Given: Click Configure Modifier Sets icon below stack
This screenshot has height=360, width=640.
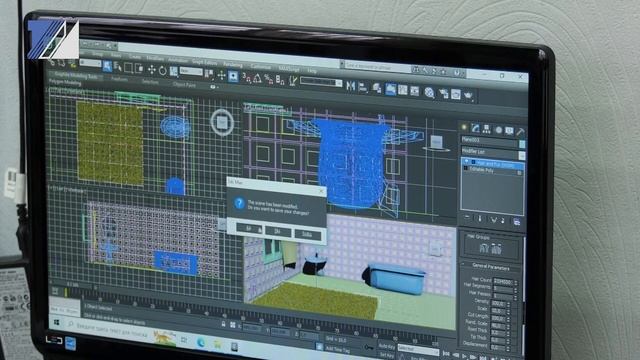Looking at the screenshot, I should pyautogui.click(x=517, y=222).
